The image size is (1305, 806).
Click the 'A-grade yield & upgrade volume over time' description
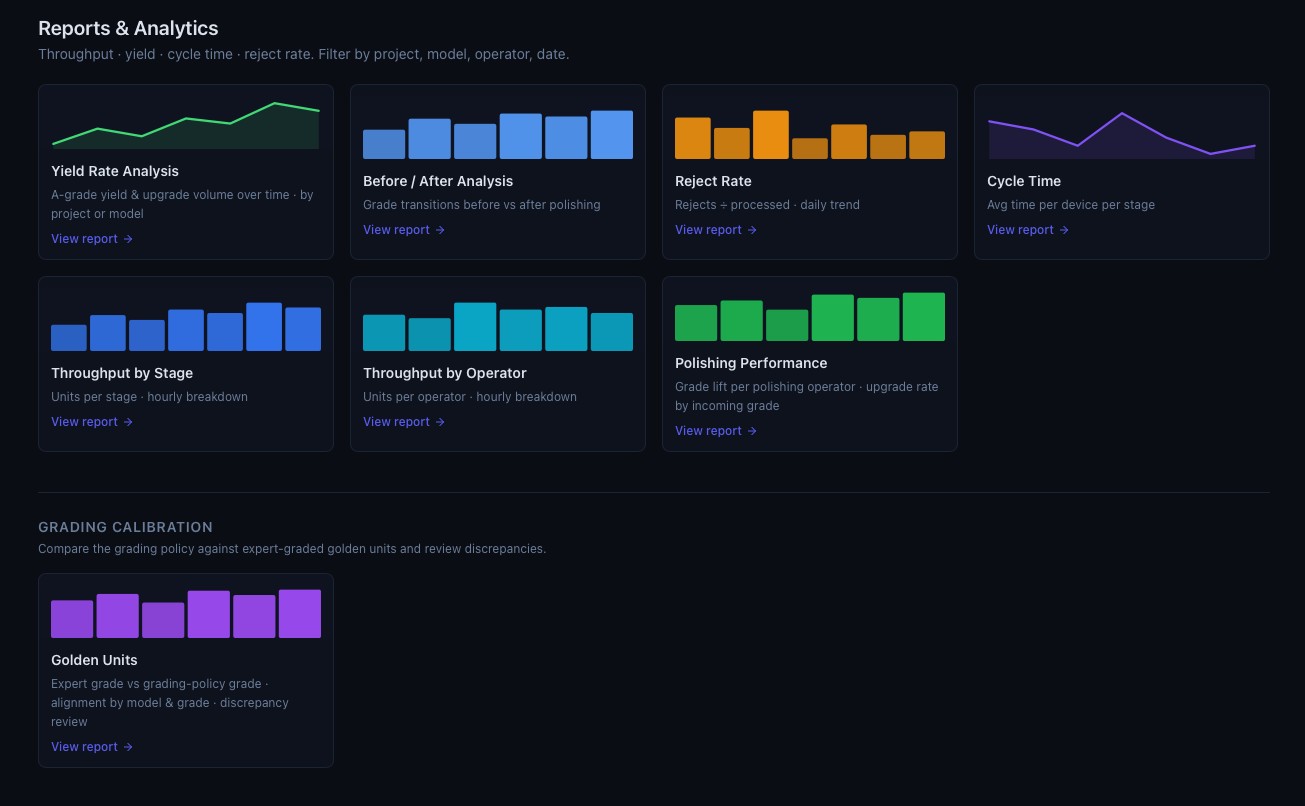182,204
